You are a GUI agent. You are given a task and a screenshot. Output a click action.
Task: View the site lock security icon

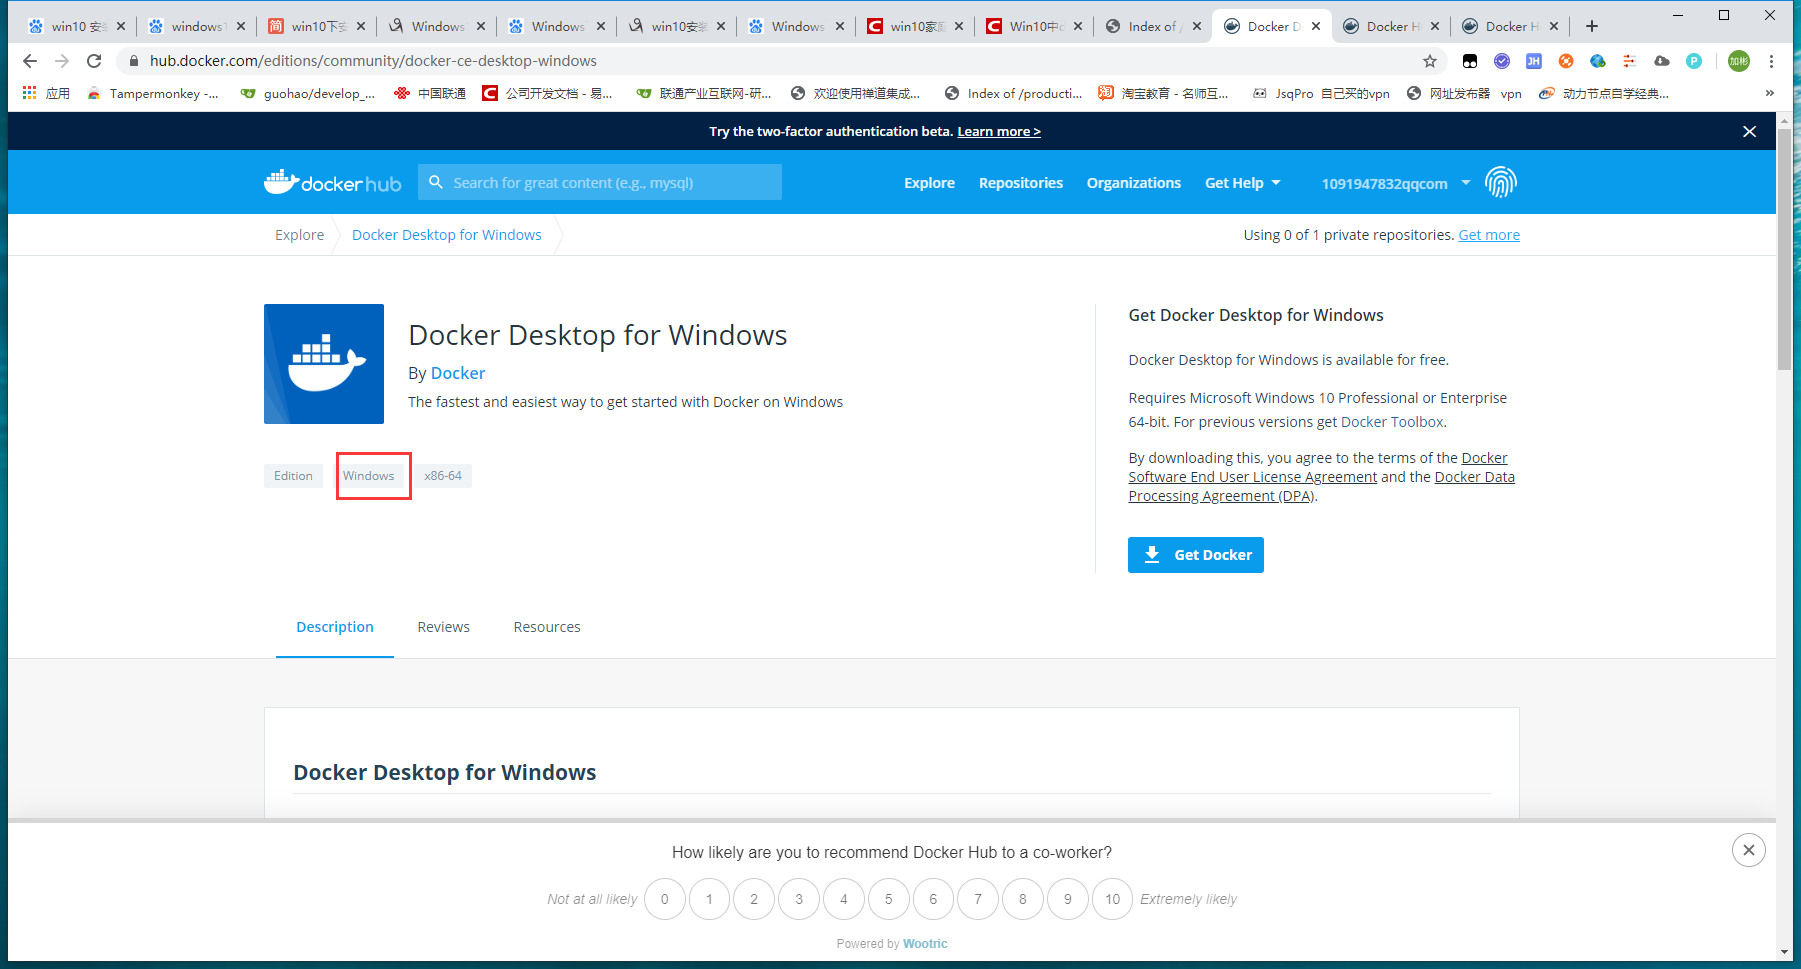(x=133, y=61)
